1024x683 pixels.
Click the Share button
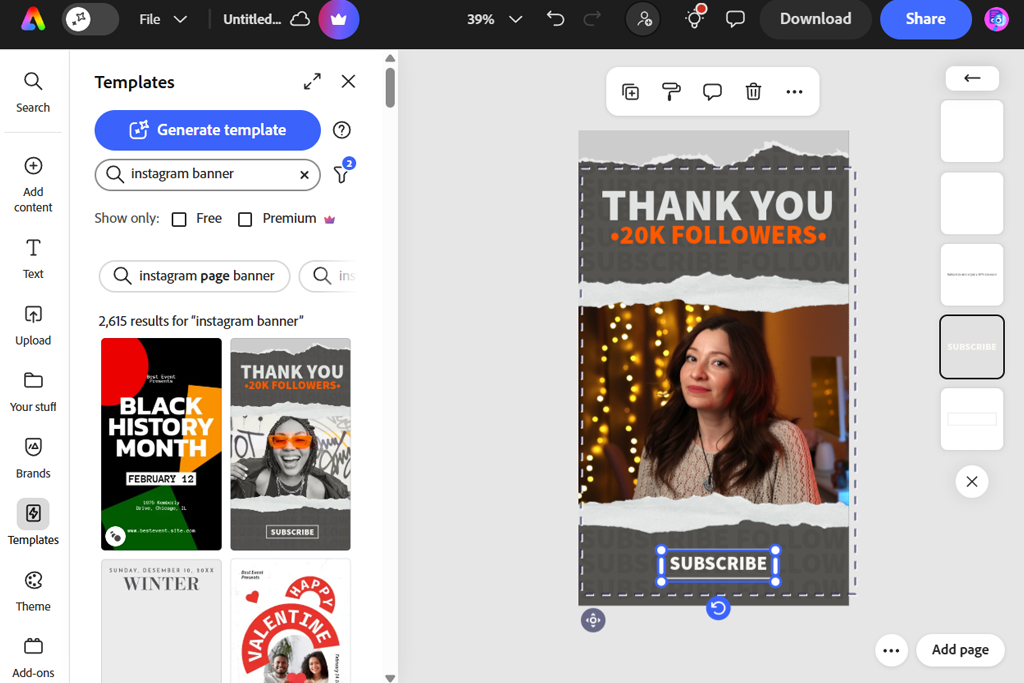pyautogui.click(x=925, y=19)
